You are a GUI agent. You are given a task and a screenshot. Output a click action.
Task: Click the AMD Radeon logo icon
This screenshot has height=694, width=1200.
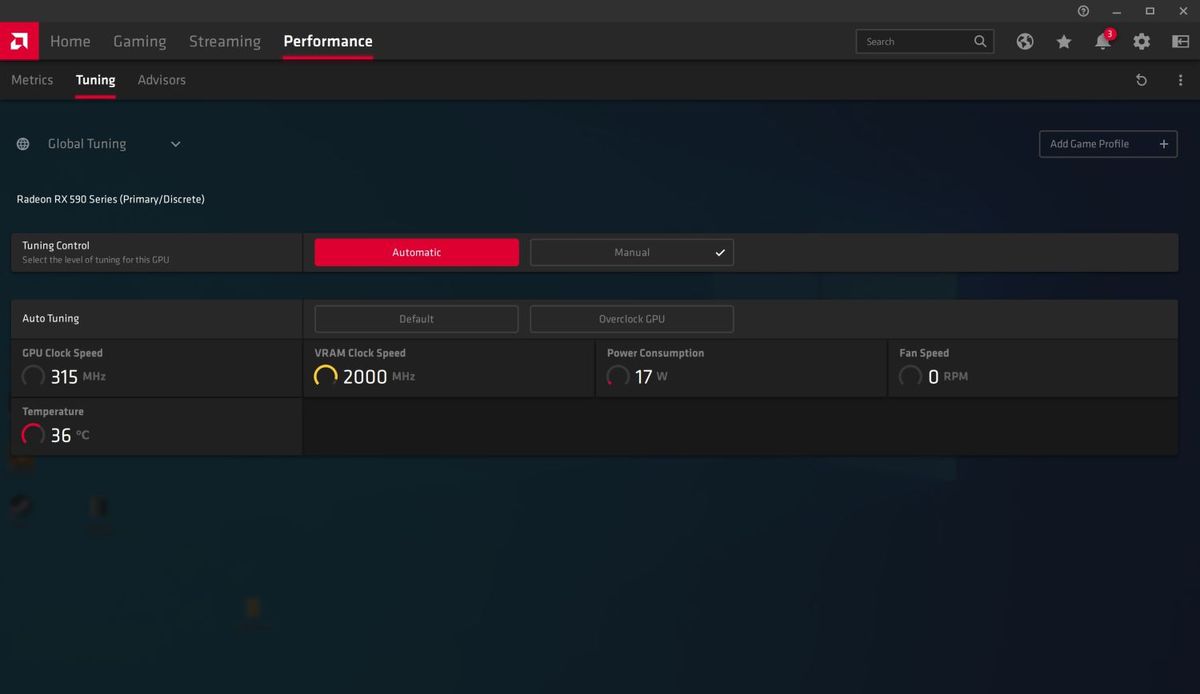(x=19, y=41)
